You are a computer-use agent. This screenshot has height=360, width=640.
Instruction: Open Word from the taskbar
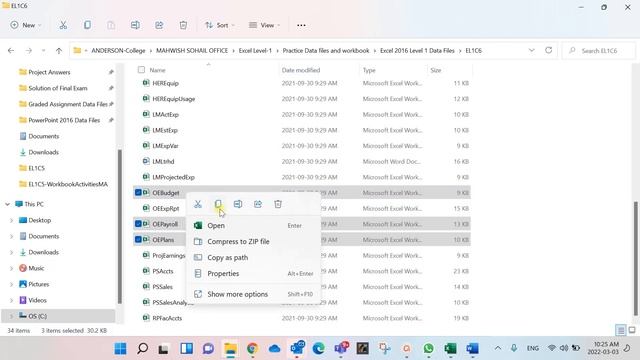(x=472, y=349)
